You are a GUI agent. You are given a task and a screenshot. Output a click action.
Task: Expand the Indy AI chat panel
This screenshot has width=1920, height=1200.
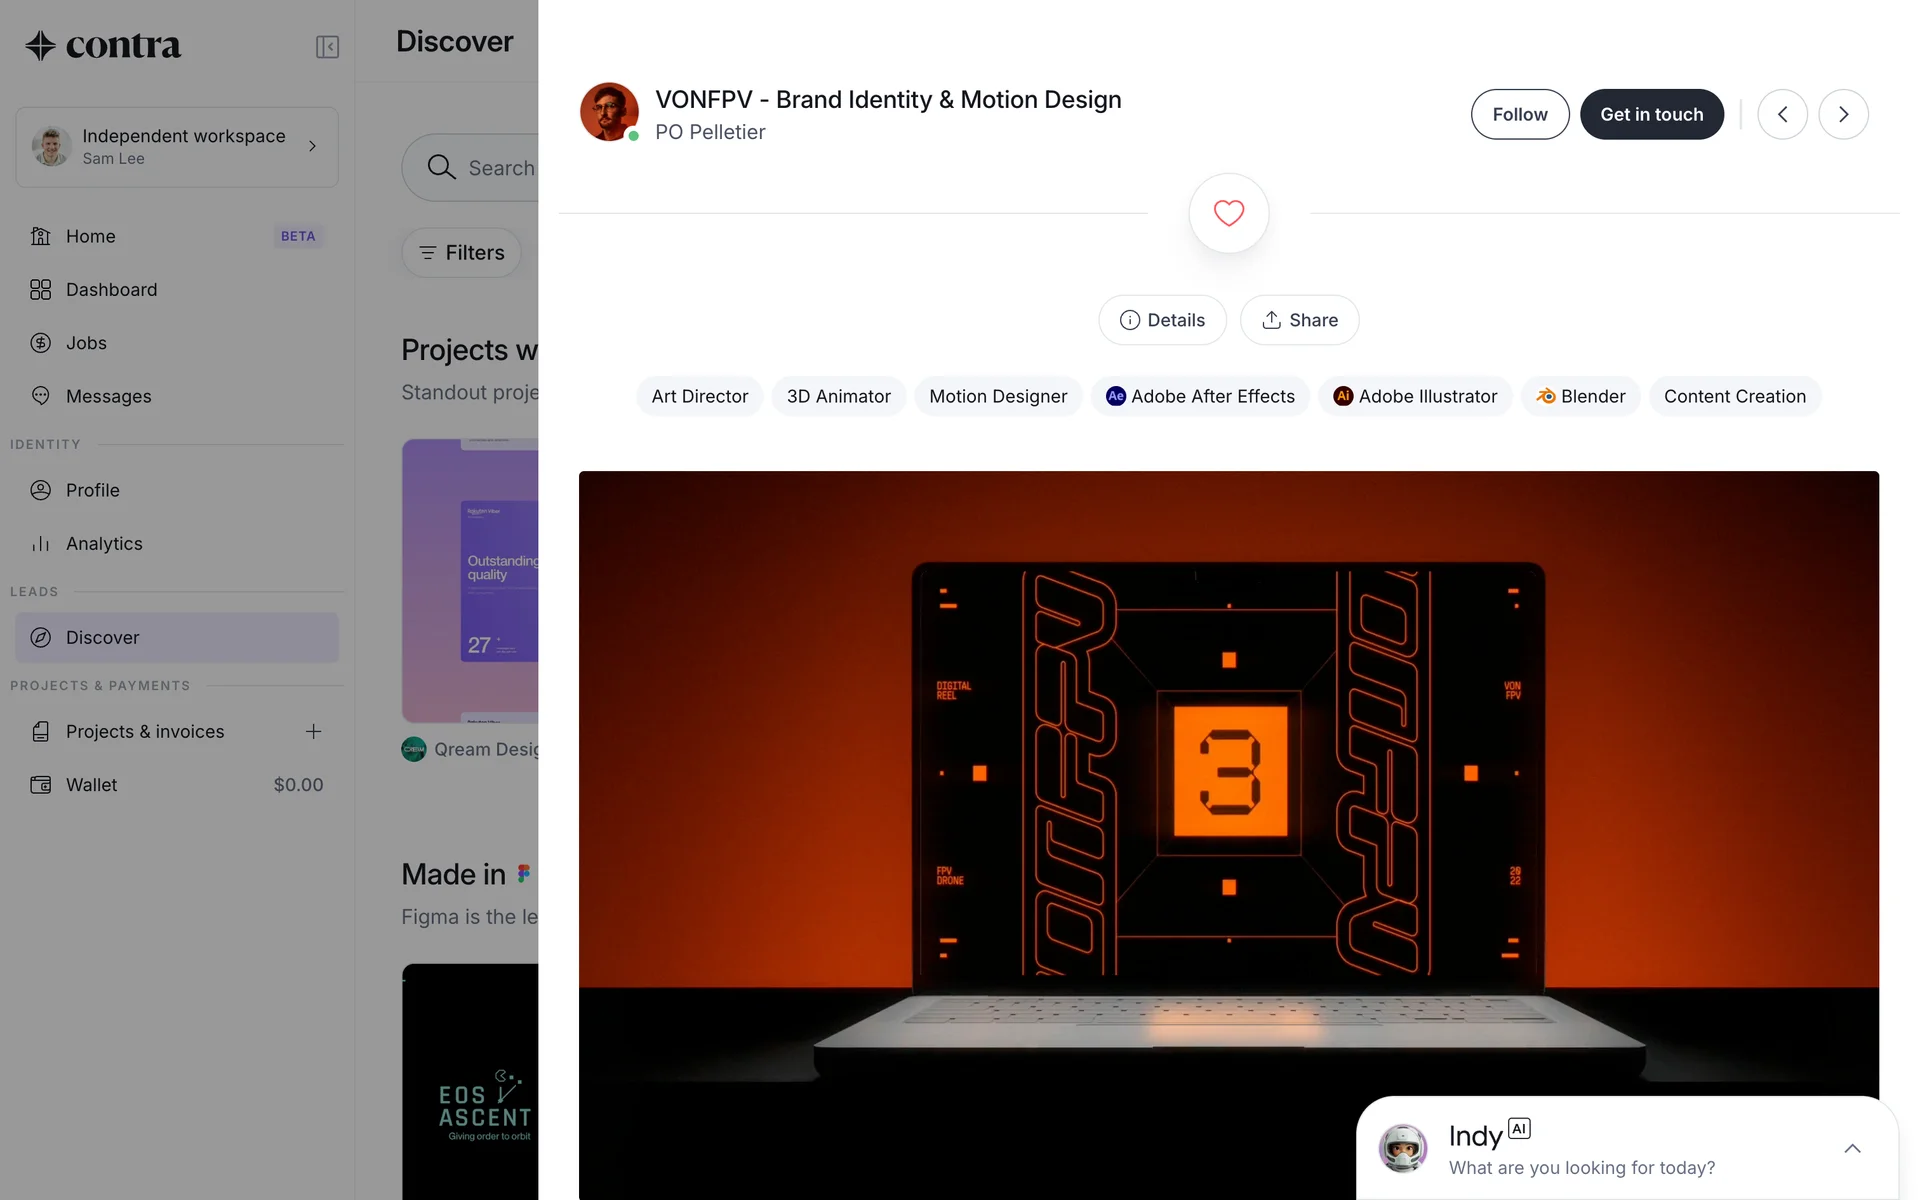point(1852,1148)
